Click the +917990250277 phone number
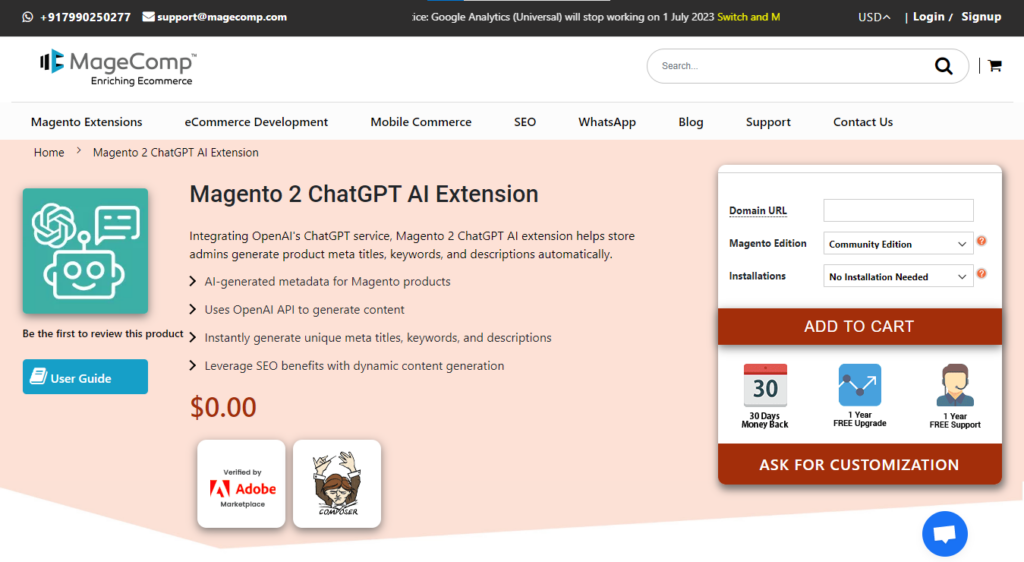Image resolution: width=1024 pixels, height=562 pixels. coord(86,17)
